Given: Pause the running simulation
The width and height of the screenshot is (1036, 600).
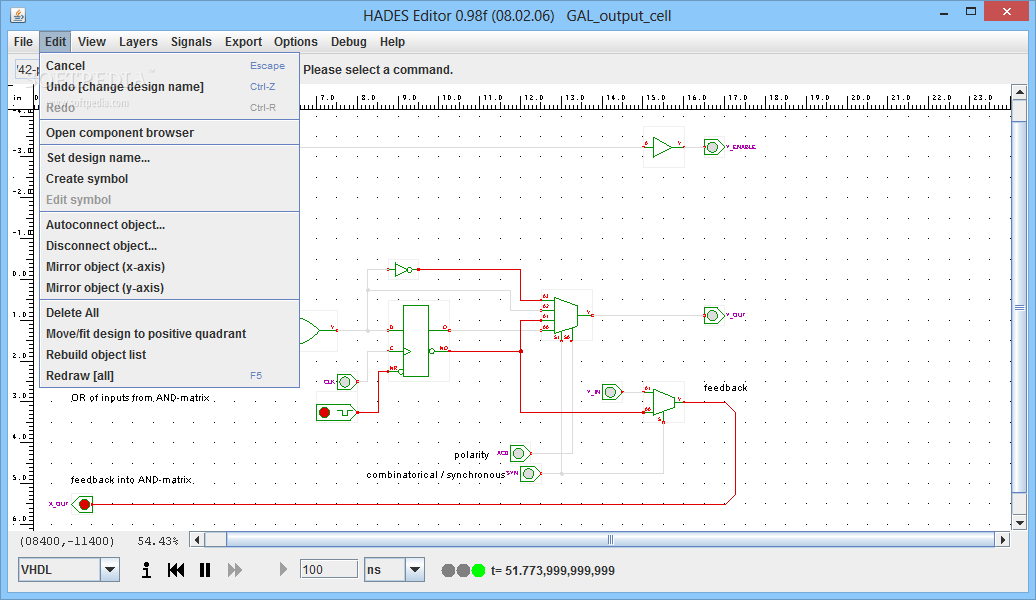Looking at the screenshot, I should (205, 570).
